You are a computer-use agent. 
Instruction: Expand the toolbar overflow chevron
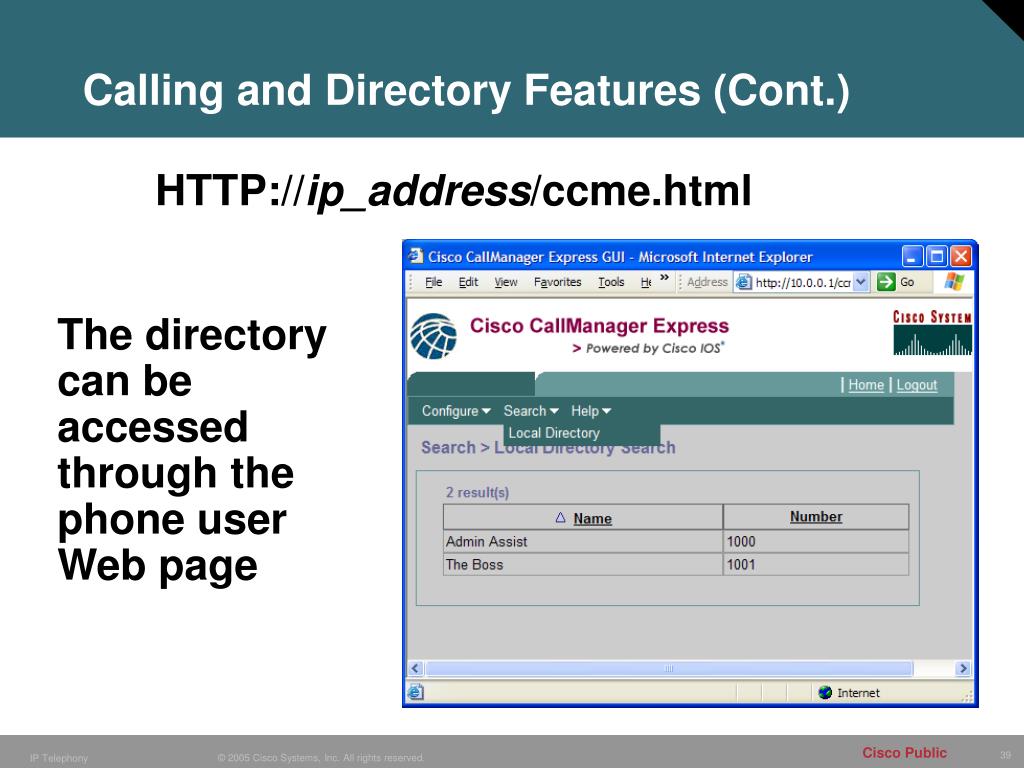pos(664,278)
